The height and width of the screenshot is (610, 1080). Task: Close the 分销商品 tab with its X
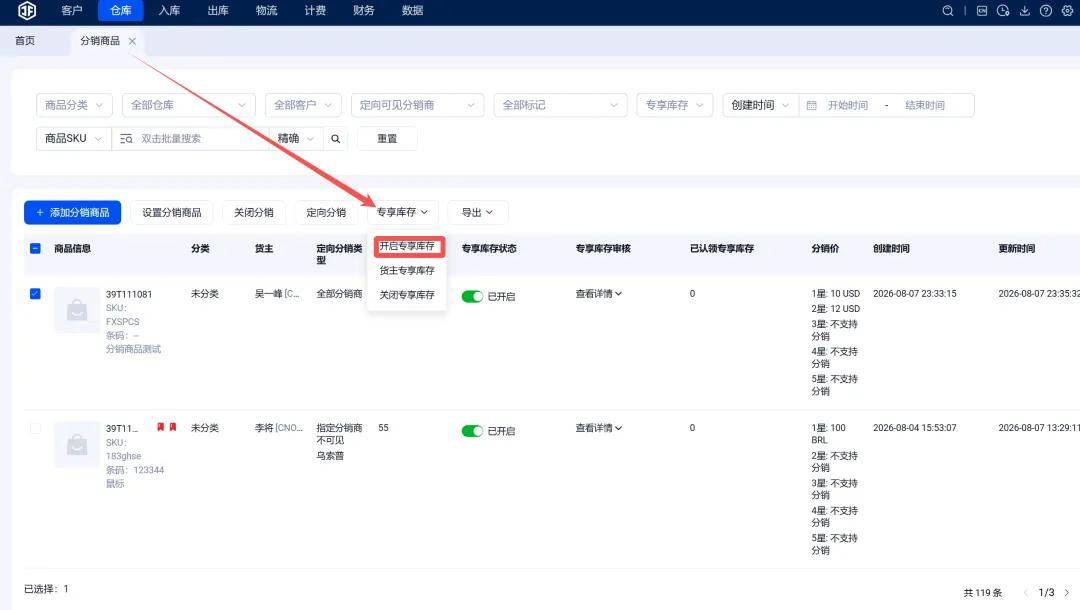point(132,41)
